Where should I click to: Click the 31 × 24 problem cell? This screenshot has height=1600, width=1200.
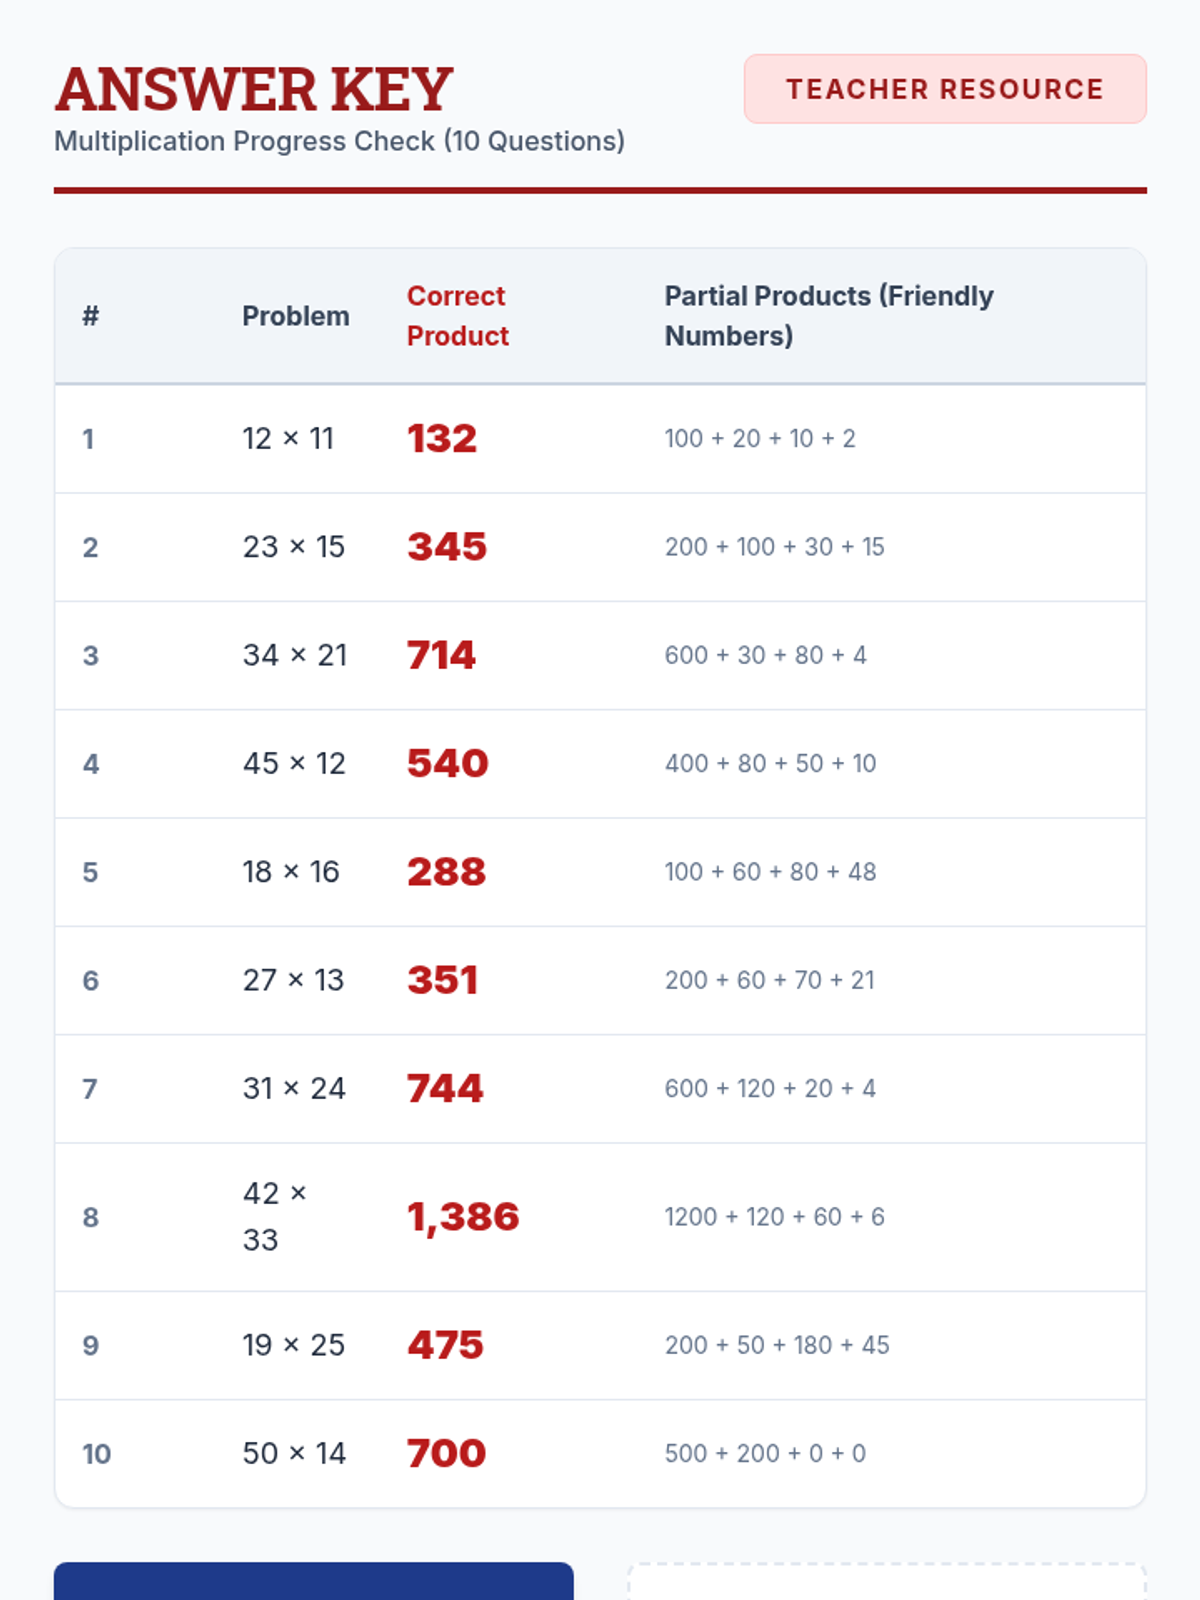(x=293, y=1089)
